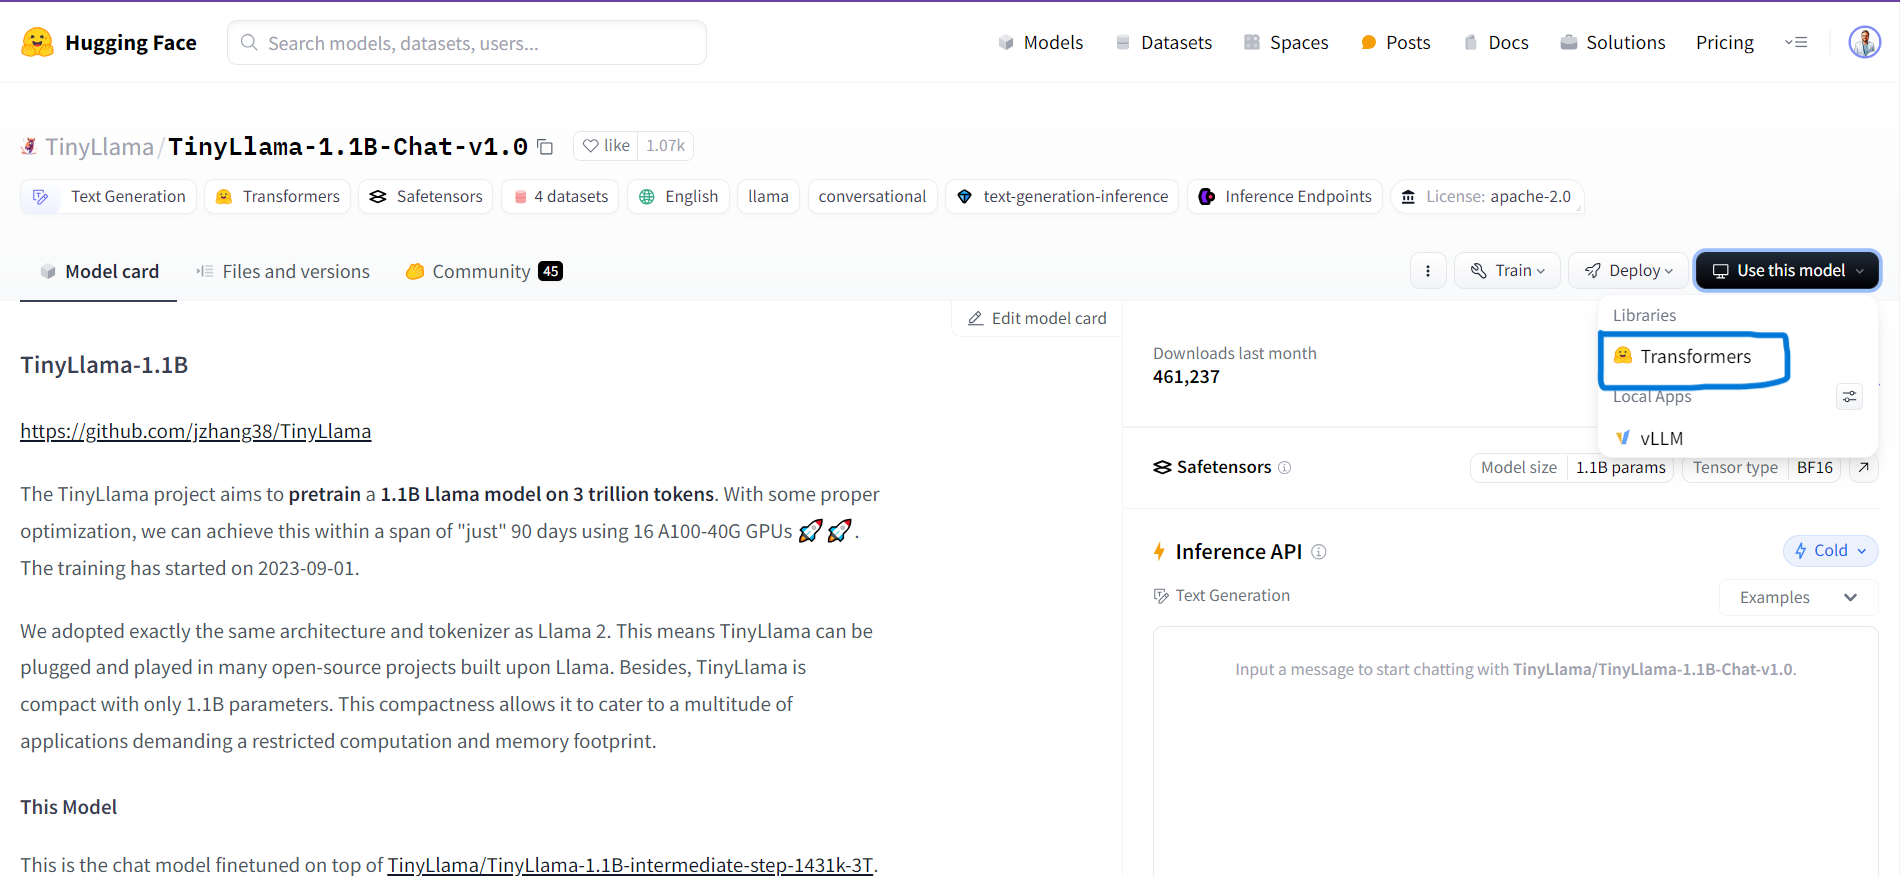Viewport: 1900px width, 876px height.
Task: Switch to the Model card tab
Action: click(x=99, y=272)
